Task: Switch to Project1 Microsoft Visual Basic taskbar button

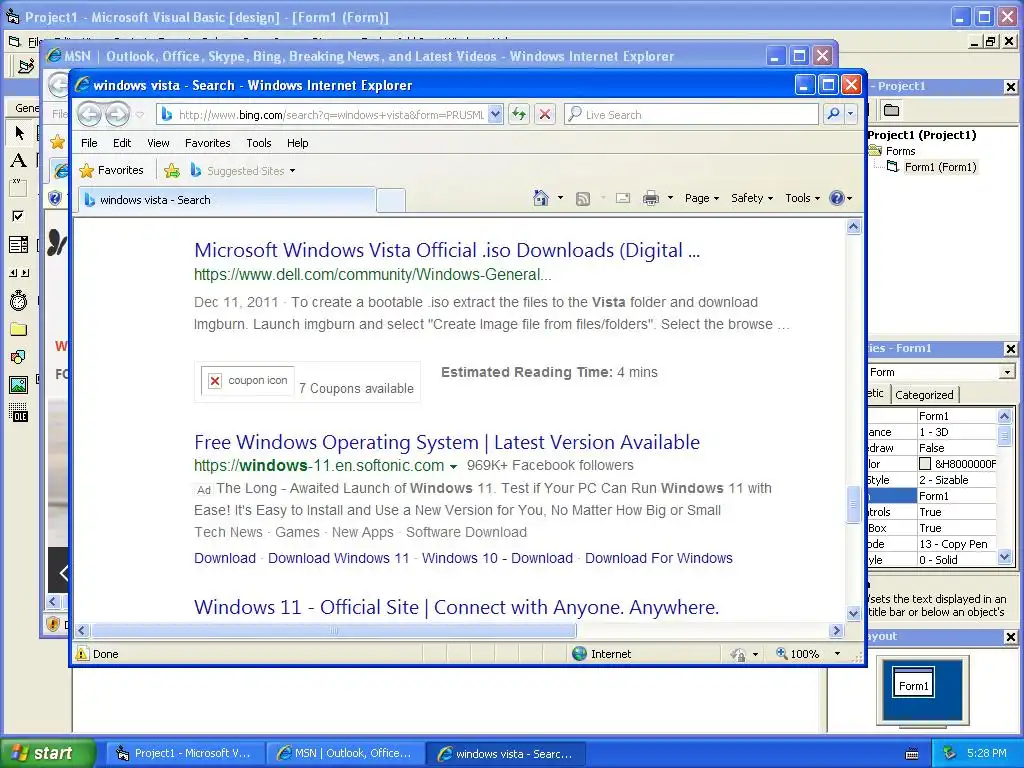Action: 185,753
